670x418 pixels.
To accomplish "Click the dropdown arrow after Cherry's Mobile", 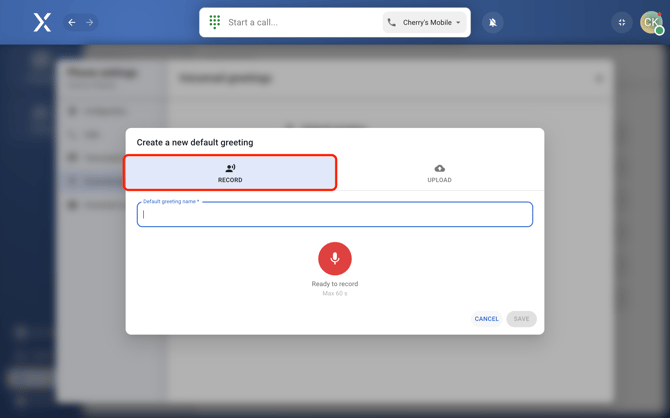I will 459,23.
